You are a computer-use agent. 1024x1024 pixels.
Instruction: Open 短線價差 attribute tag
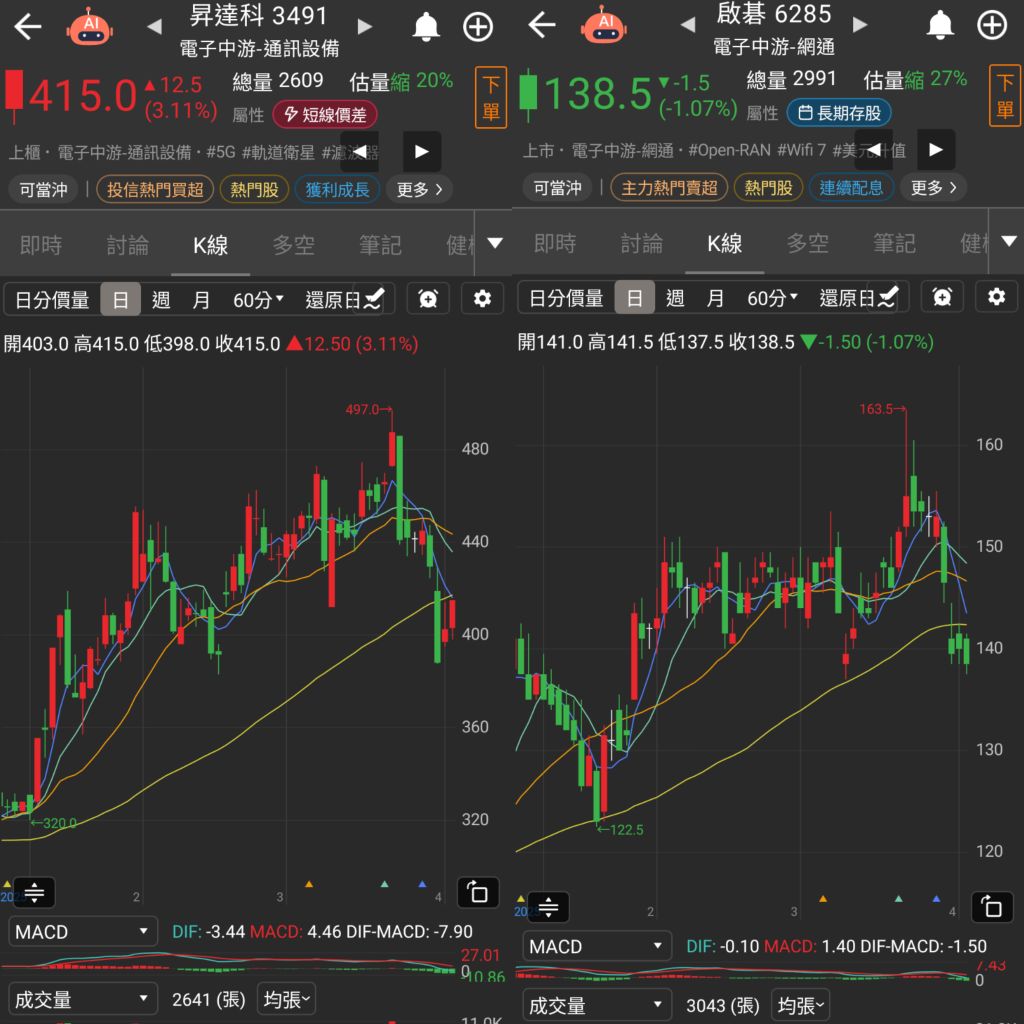[x=325, y=115]
